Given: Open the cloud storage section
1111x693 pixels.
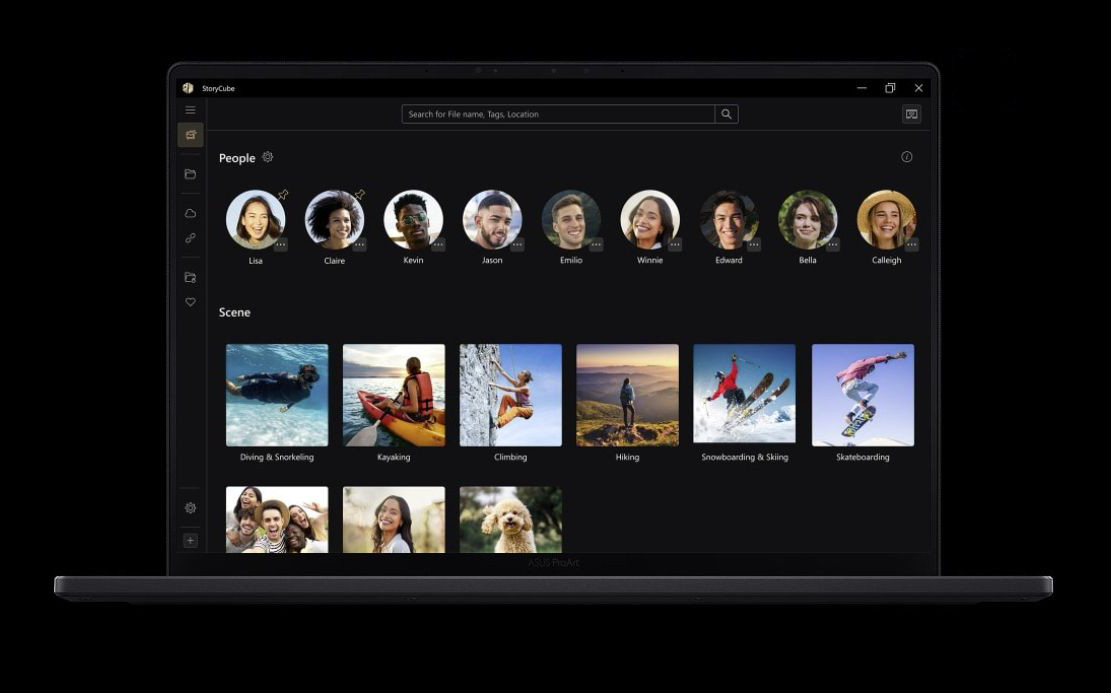Looking at the screenshot, I should 190,213.
